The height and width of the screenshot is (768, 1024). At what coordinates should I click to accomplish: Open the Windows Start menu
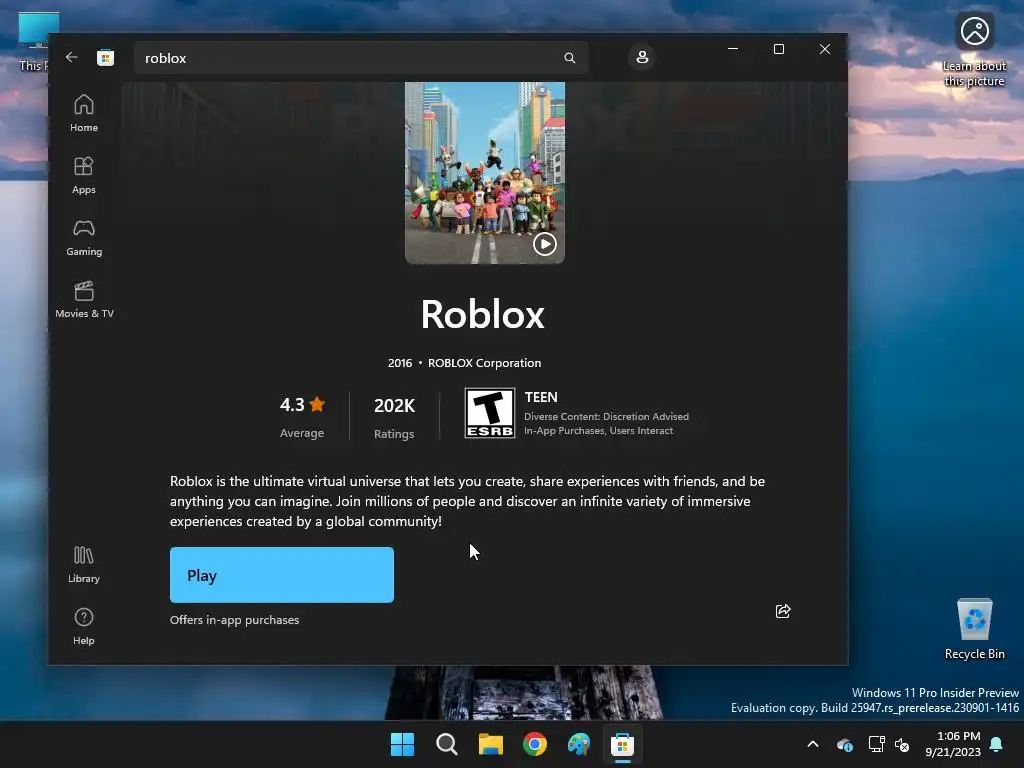tap(402, 744)
